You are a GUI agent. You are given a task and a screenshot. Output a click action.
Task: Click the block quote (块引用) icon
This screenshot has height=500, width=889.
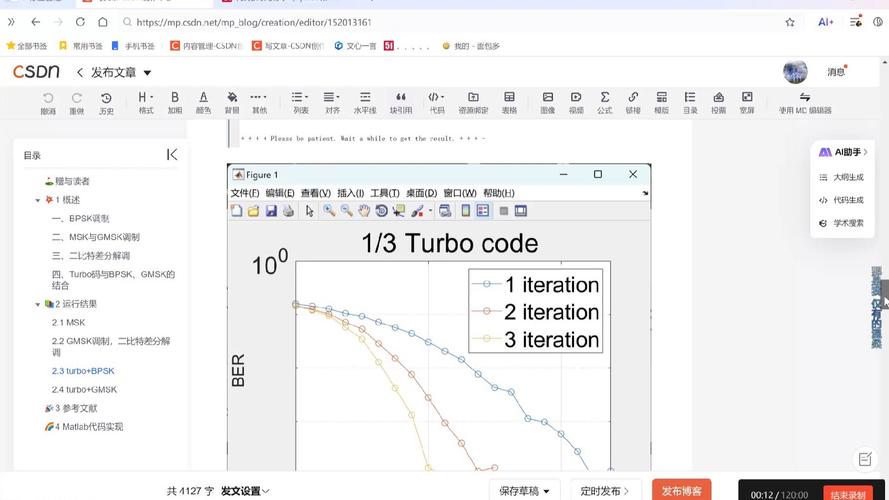[401, 102]
